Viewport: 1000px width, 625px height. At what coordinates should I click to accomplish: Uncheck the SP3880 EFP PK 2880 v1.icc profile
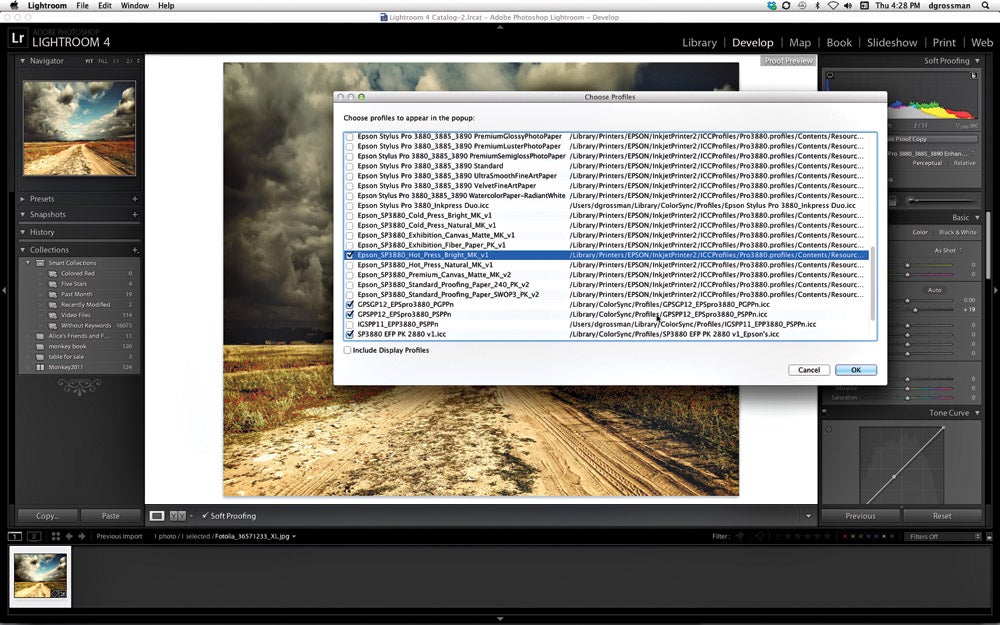click(349, 334)
